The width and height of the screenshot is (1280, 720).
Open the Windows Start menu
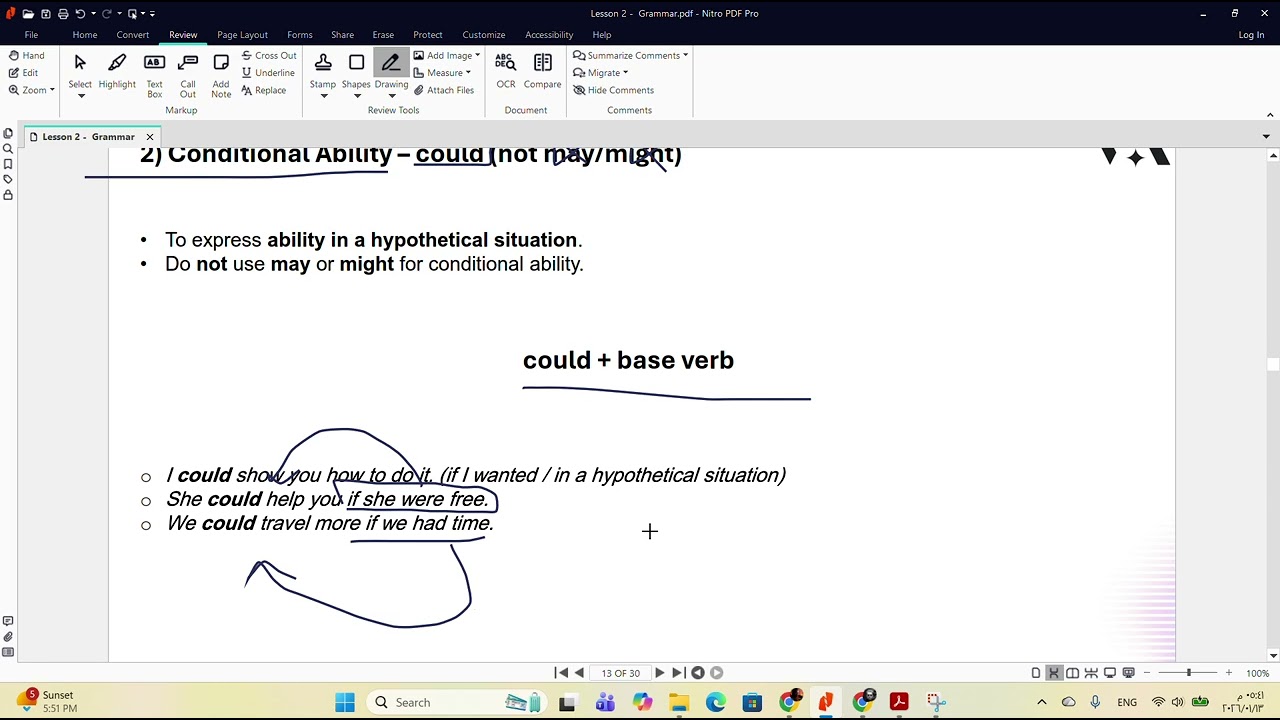pyautogui.click(x=345, y=702)
